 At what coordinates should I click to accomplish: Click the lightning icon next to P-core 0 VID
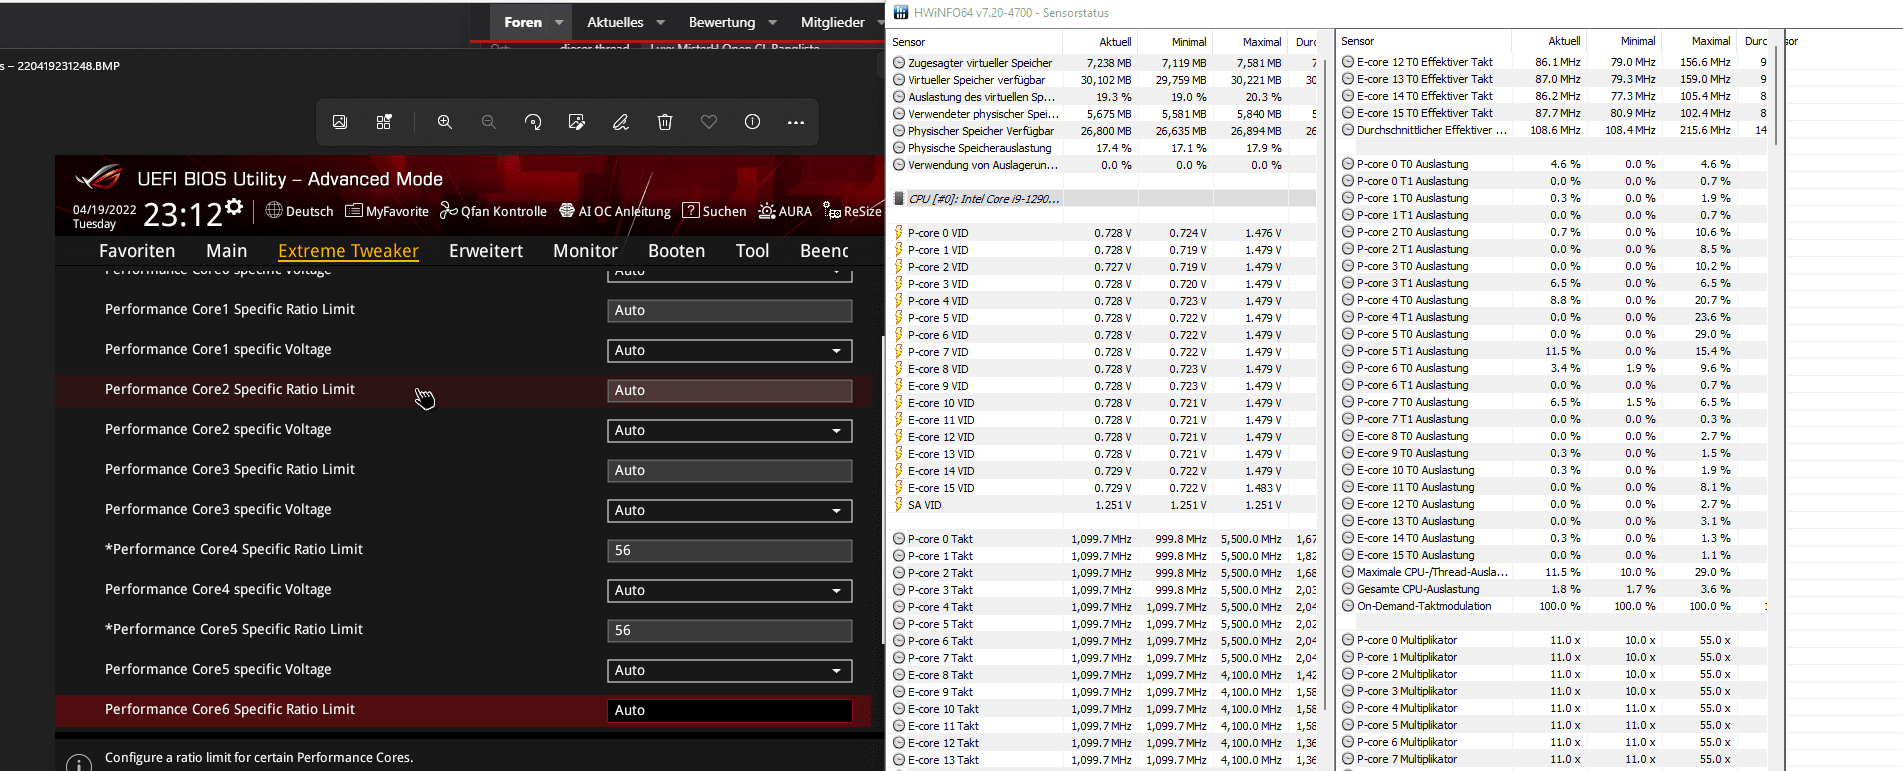pyautogui.click(x=899, y=233)
